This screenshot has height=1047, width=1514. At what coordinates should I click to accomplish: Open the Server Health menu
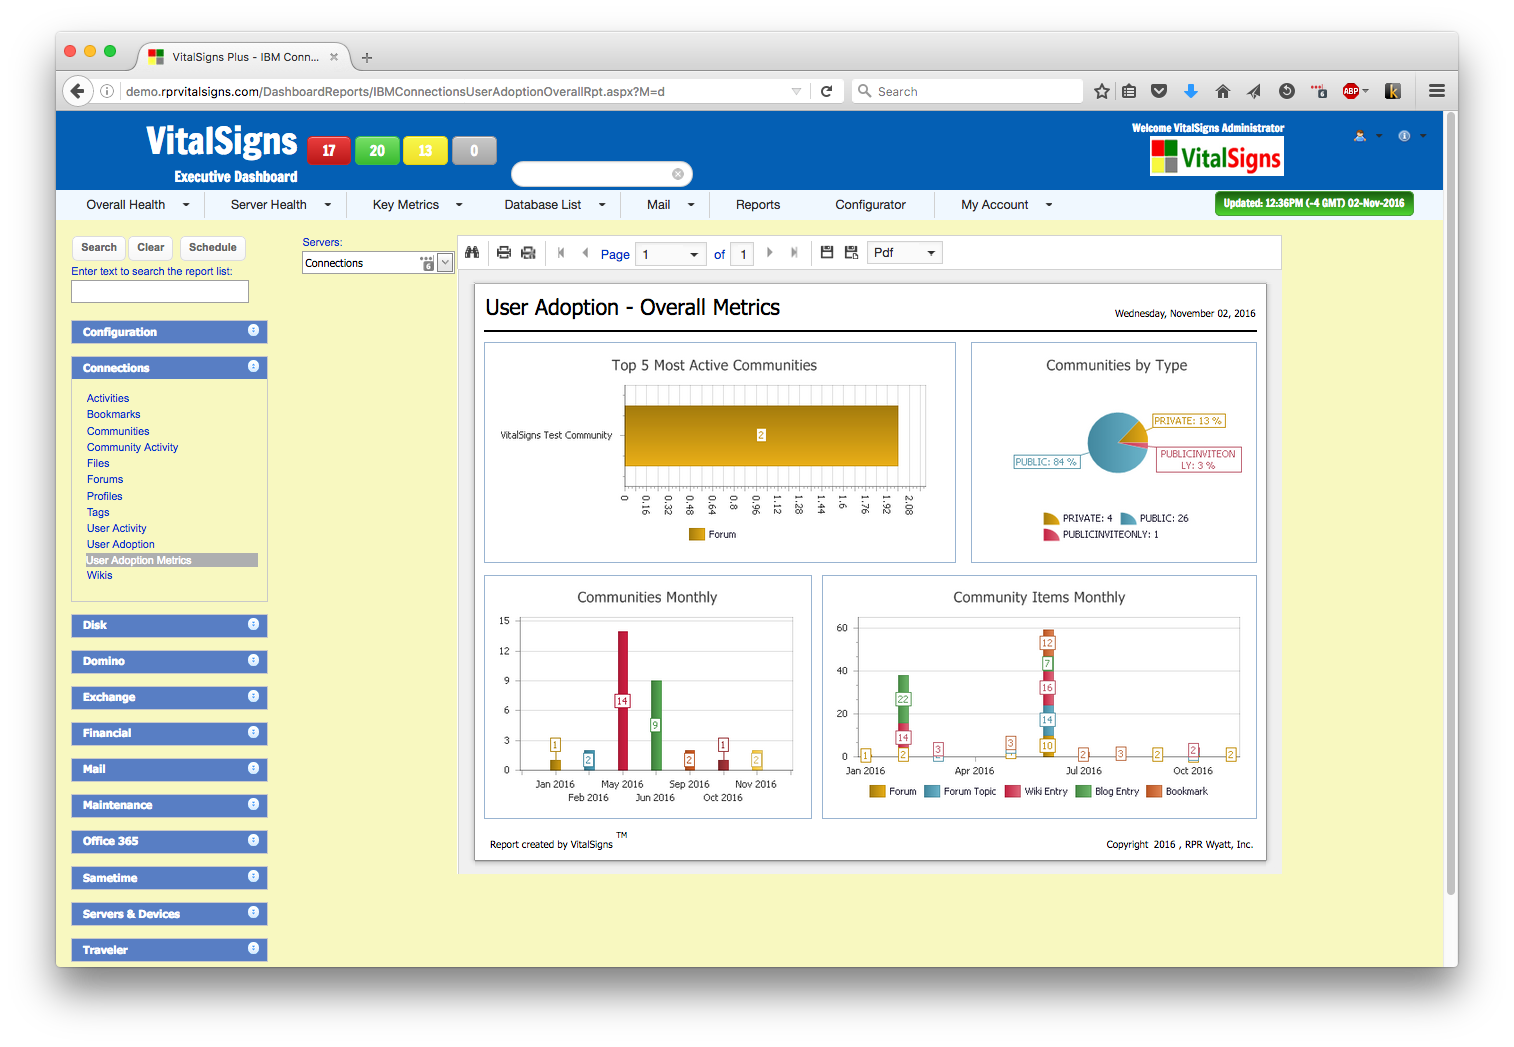click(281, 204)
